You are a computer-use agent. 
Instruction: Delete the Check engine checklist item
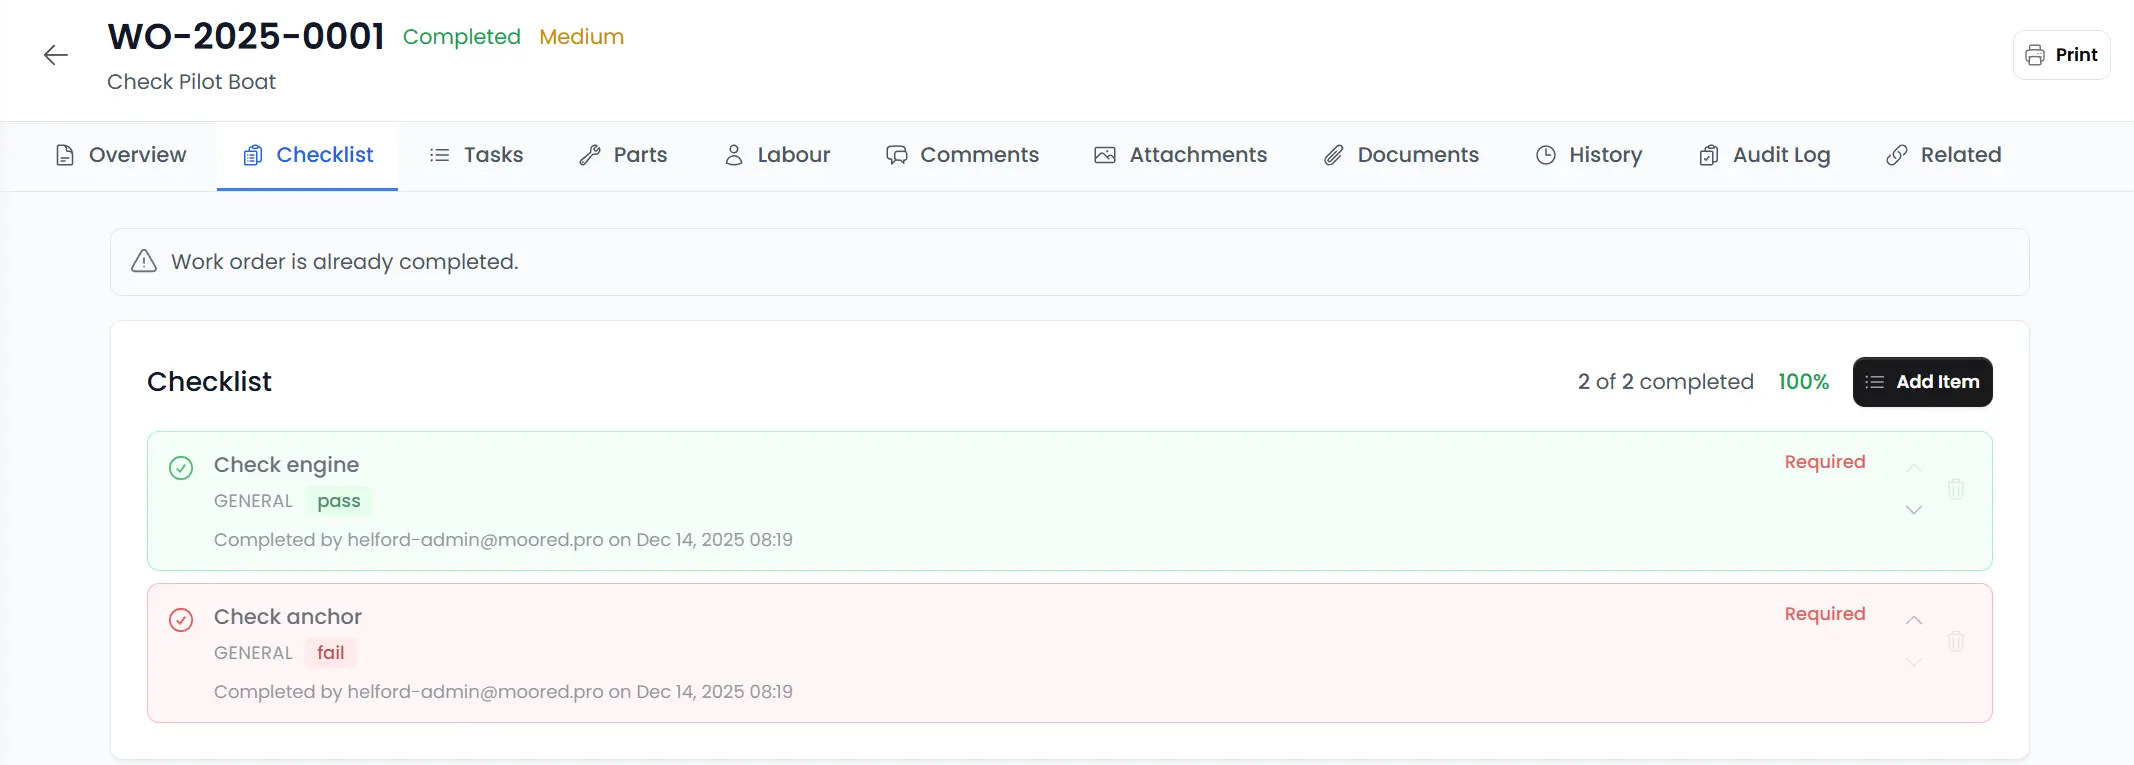click(1956, 489)
